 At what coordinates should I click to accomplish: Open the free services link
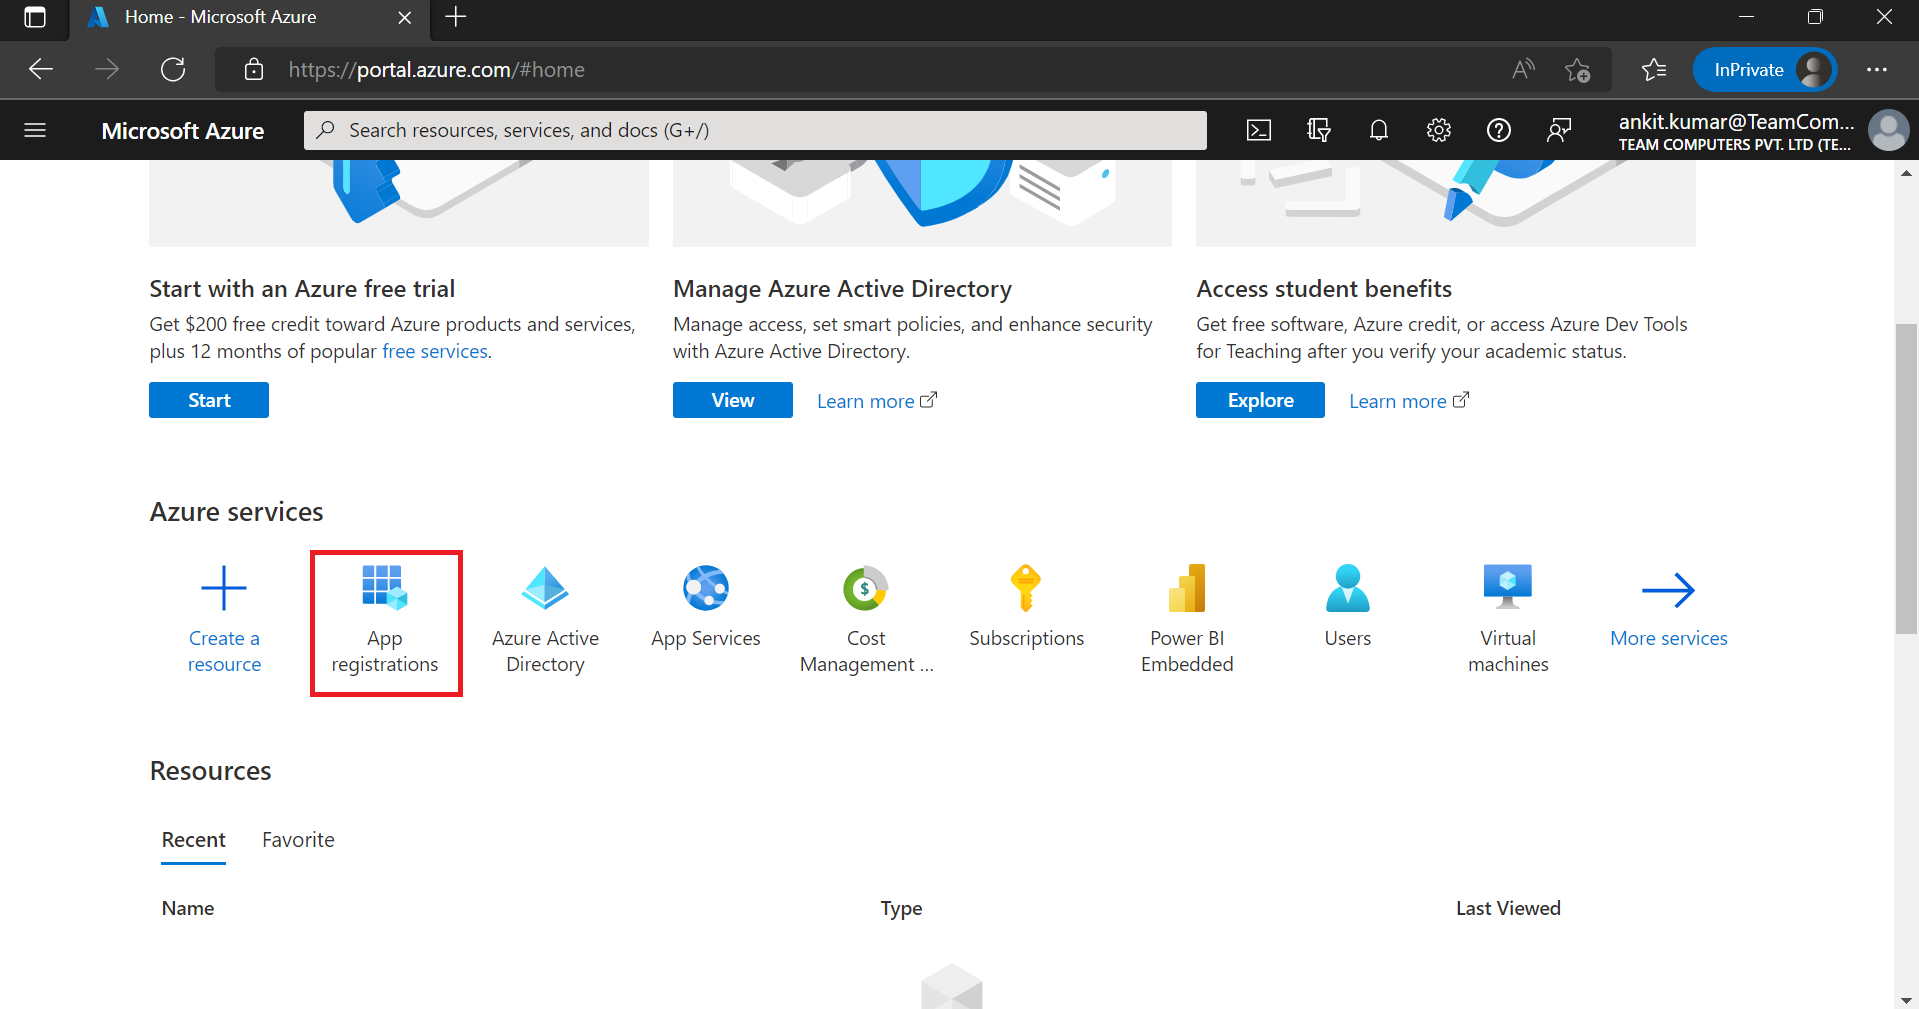[x=435, y=351]
